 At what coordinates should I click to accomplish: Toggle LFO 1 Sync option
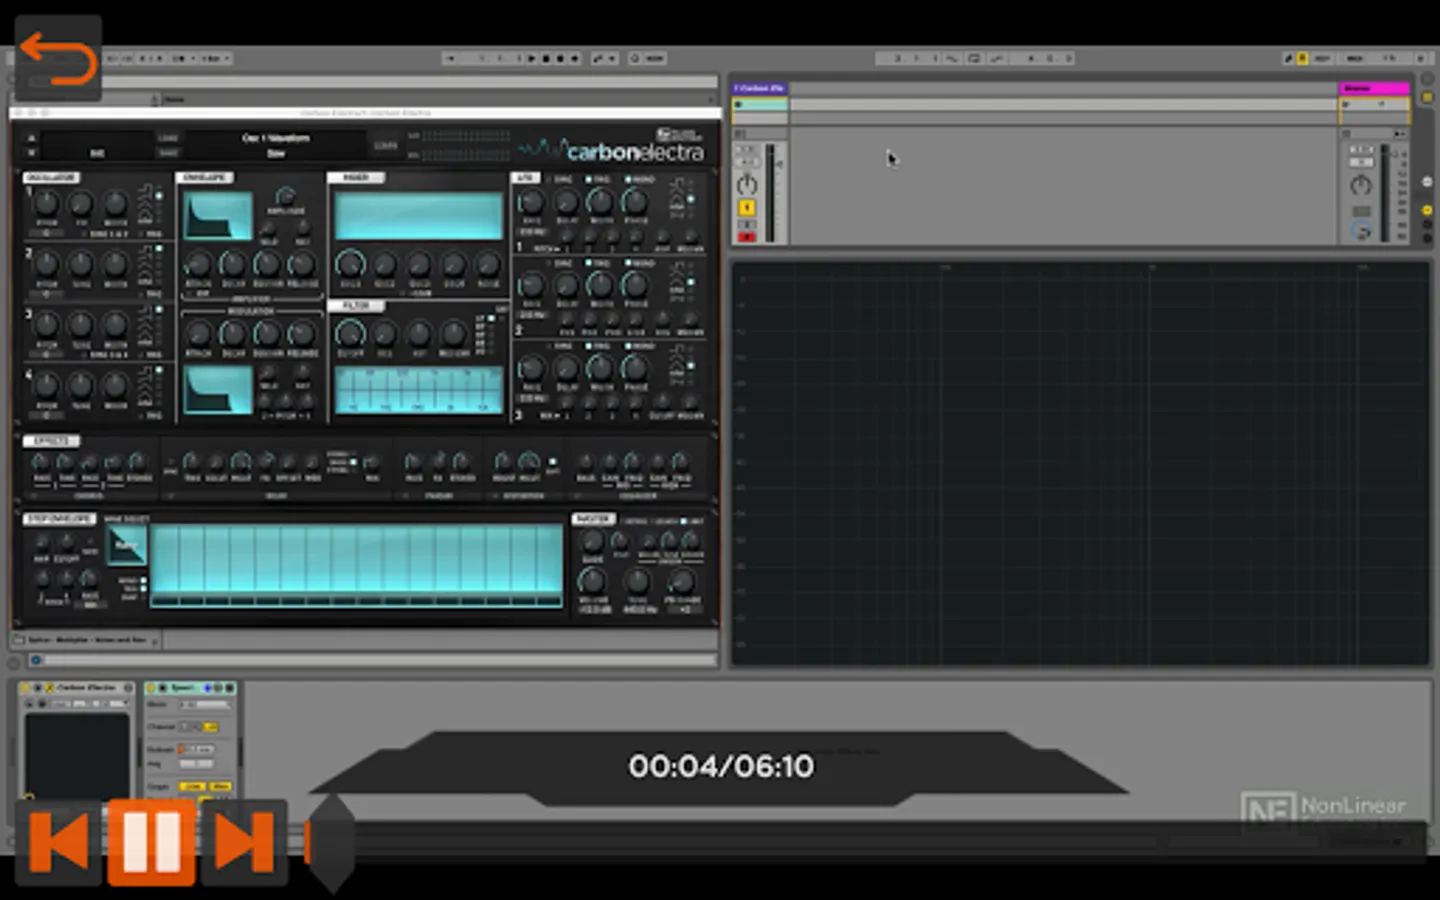(560, 180)
